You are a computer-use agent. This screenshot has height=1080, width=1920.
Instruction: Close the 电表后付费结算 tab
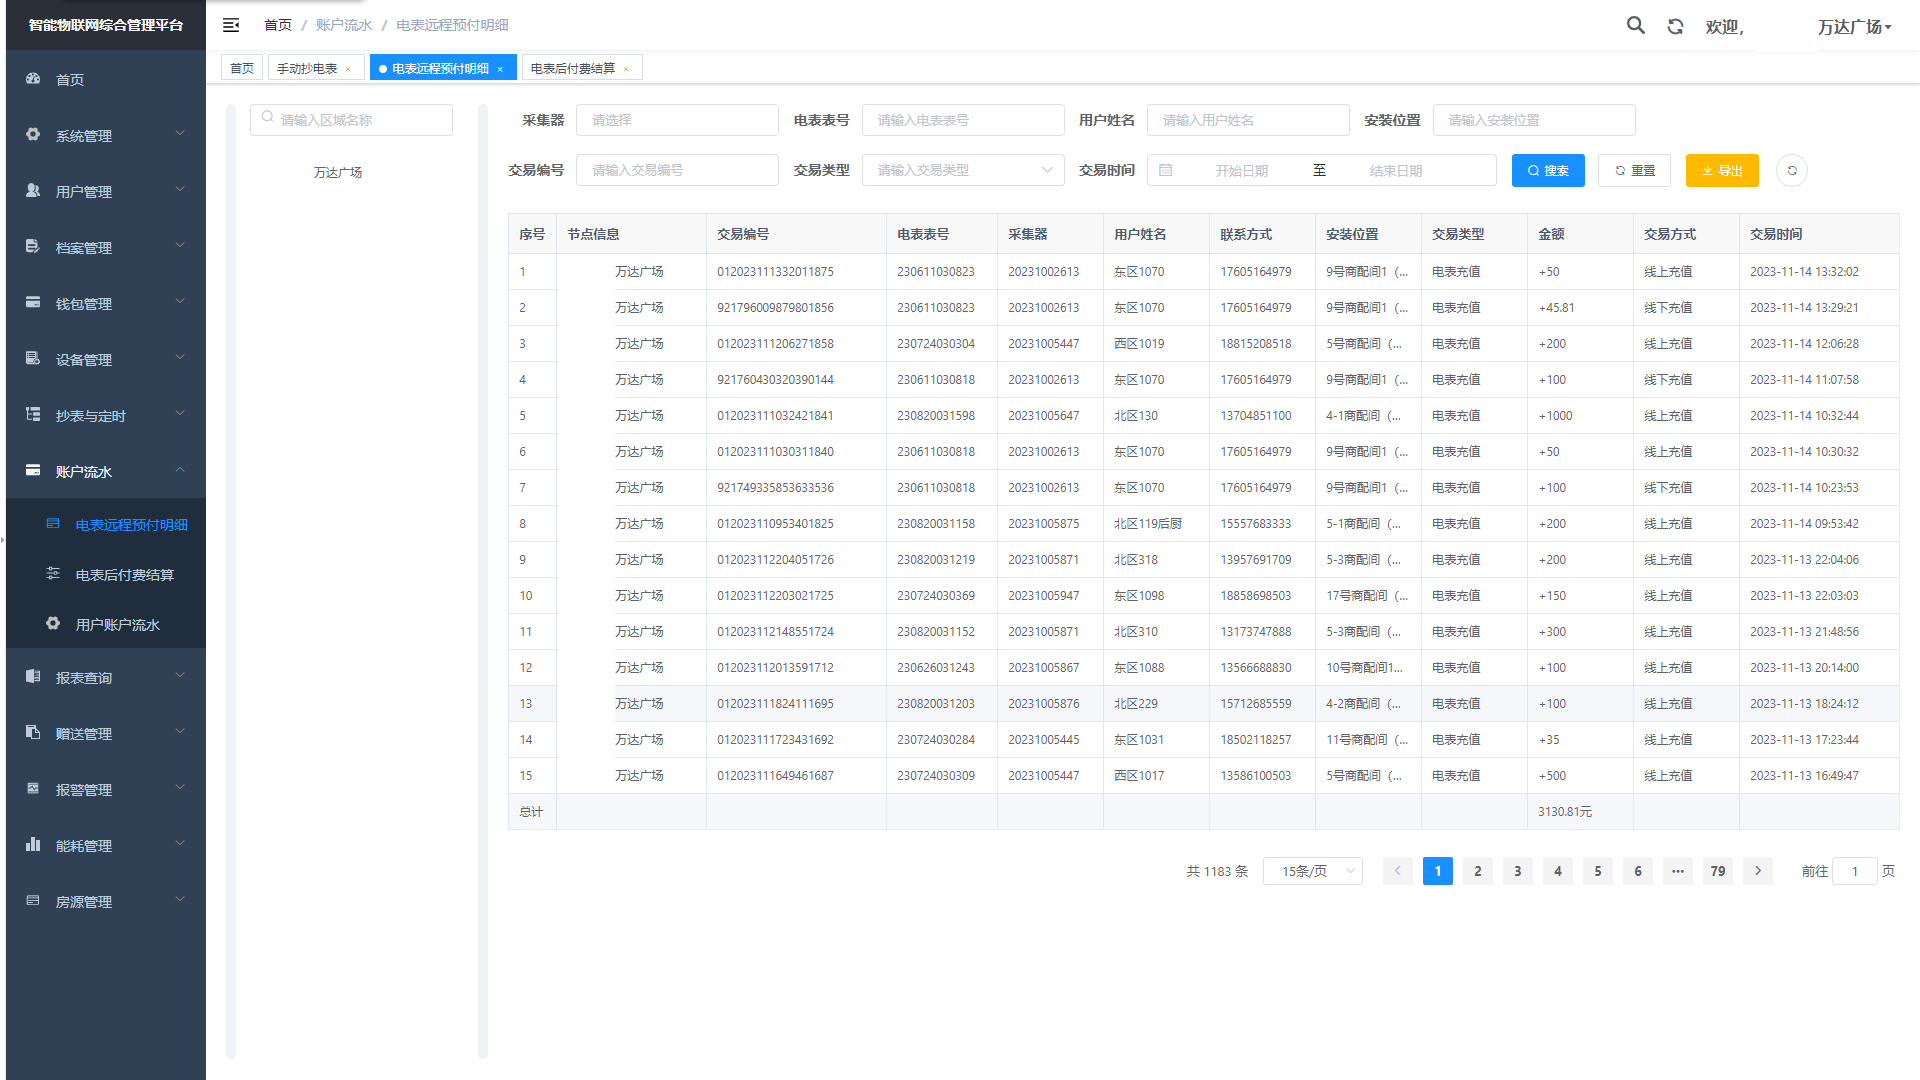[626, 69]
